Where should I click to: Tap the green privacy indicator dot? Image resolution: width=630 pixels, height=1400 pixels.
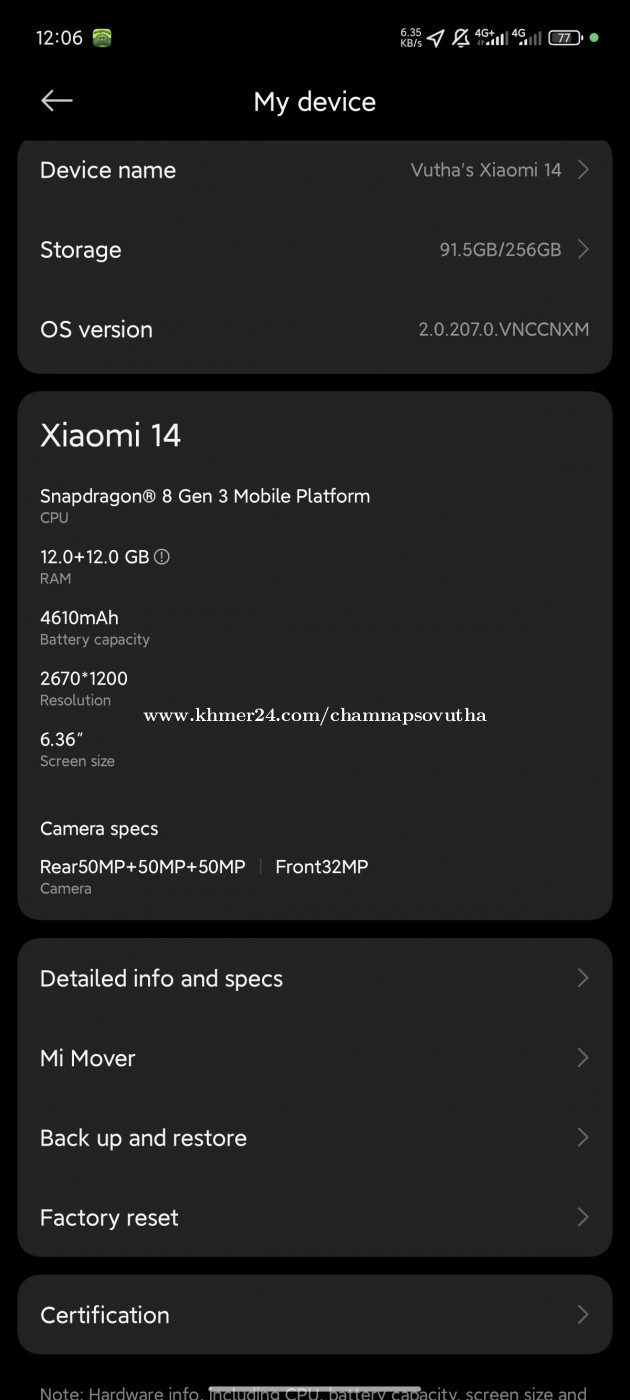tap(594, 38)
